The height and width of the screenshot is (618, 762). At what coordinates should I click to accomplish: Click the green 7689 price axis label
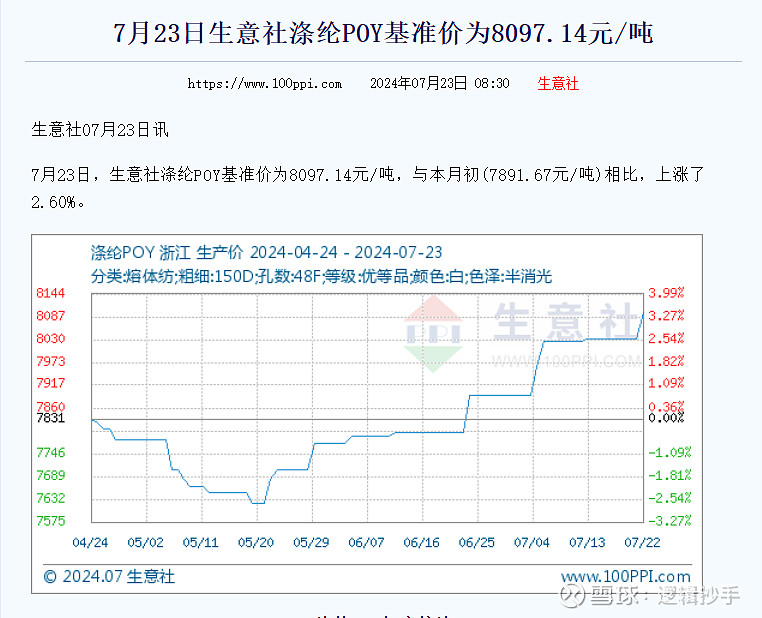51,475
